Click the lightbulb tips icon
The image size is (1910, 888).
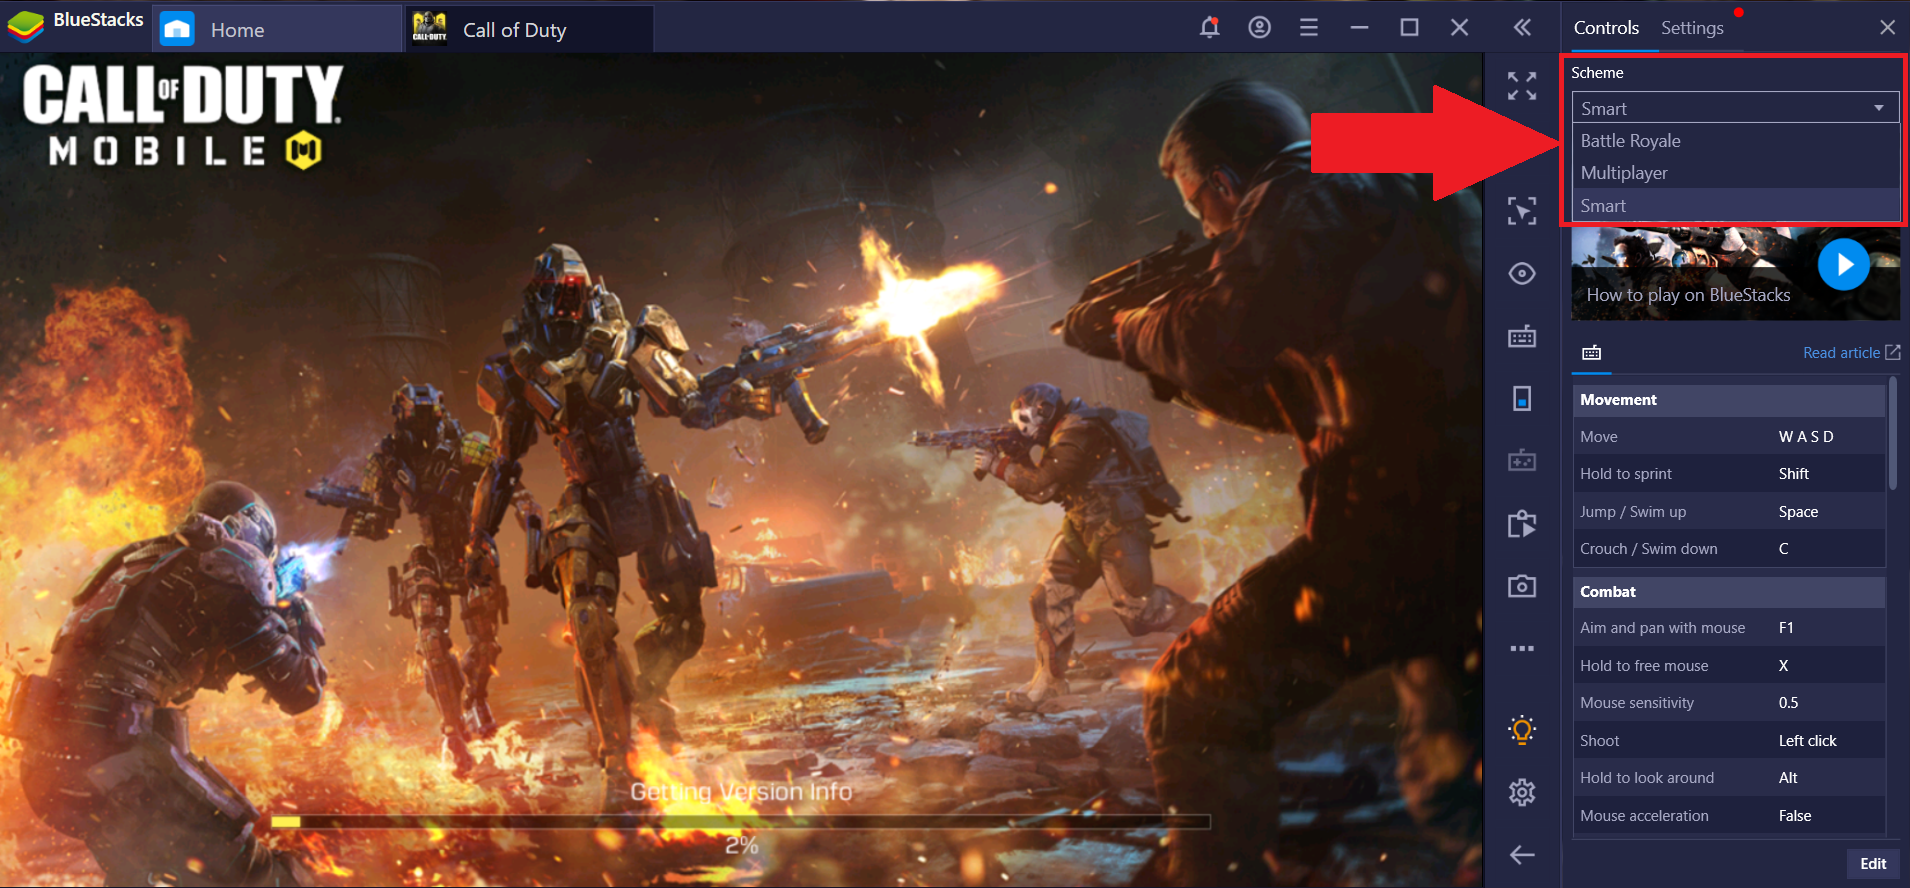click(1522, 730)
